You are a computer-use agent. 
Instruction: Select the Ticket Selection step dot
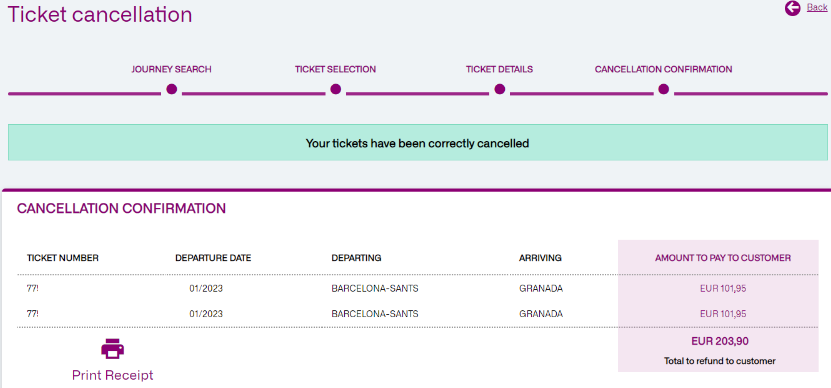335,89
